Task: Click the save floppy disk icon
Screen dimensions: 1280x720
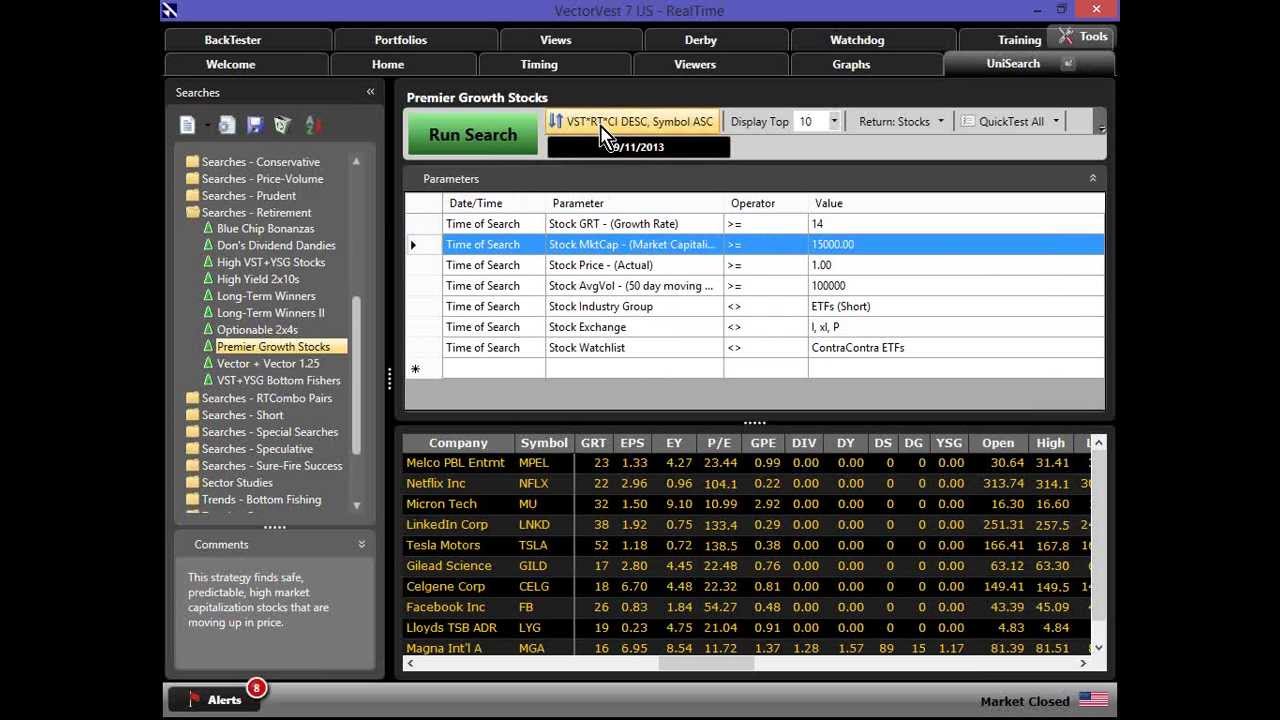Action: (x=255, y=125)
